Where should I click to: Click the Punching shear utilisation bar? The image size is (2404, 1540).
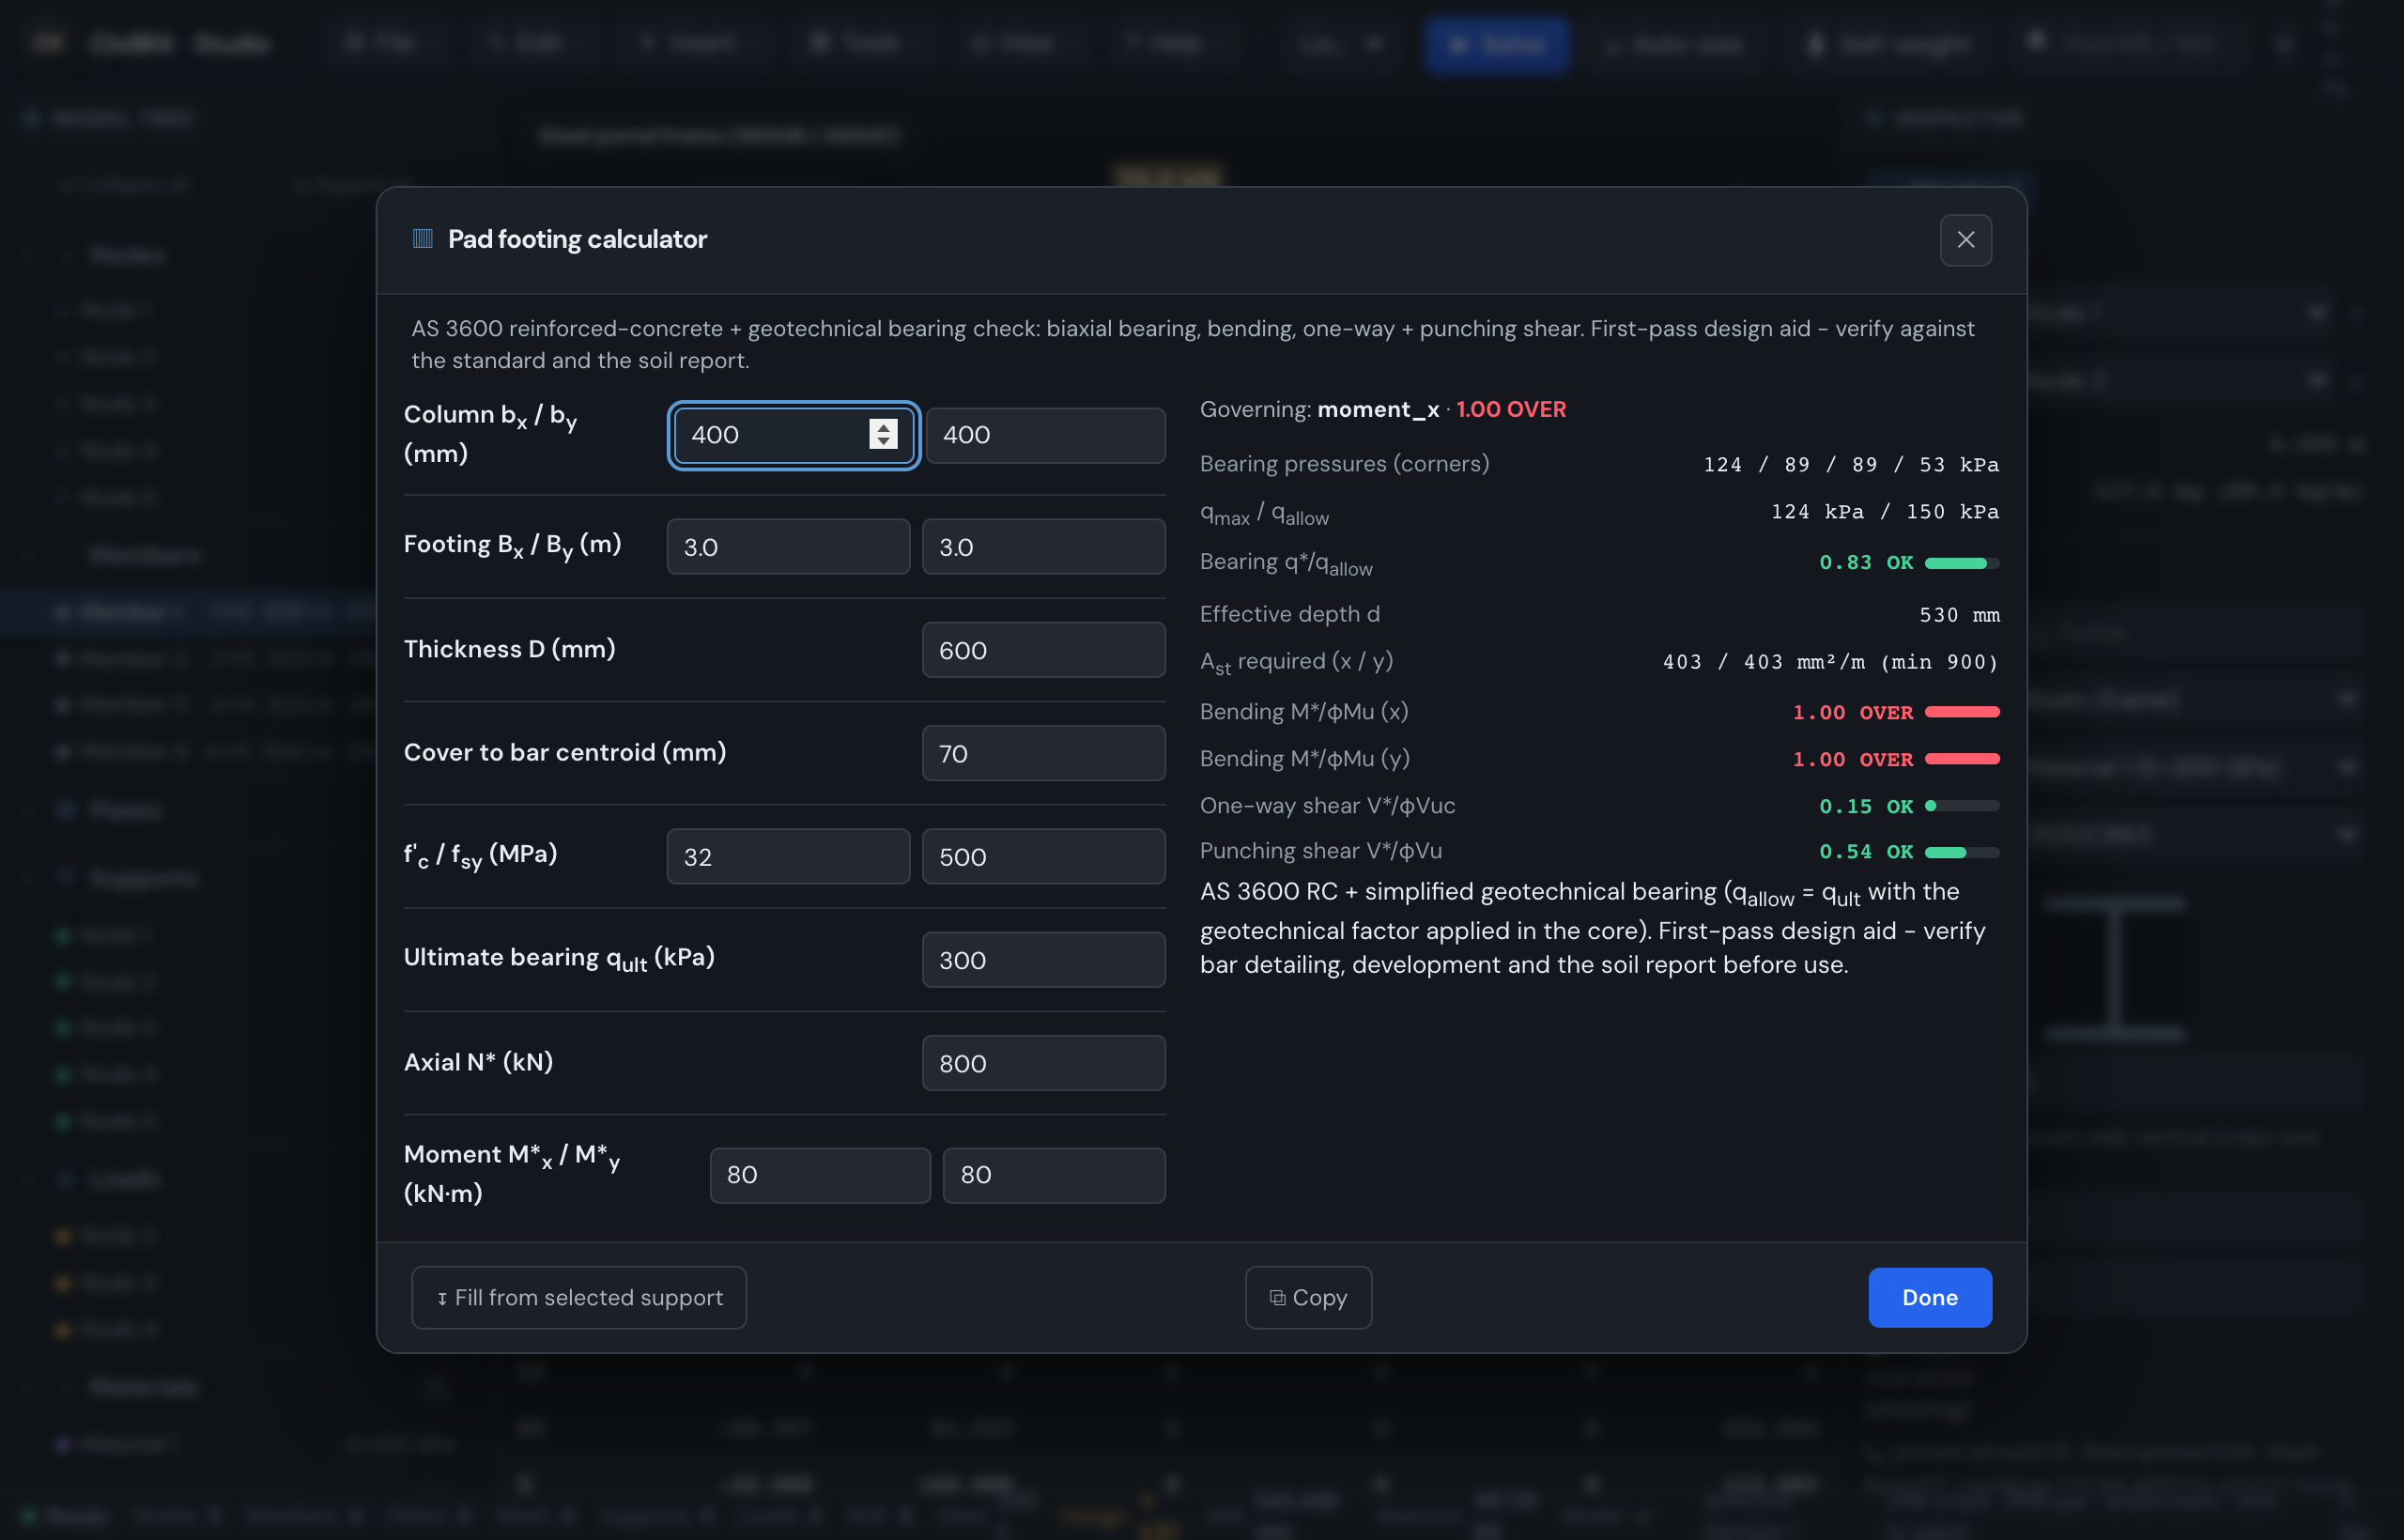(1962, 852)
